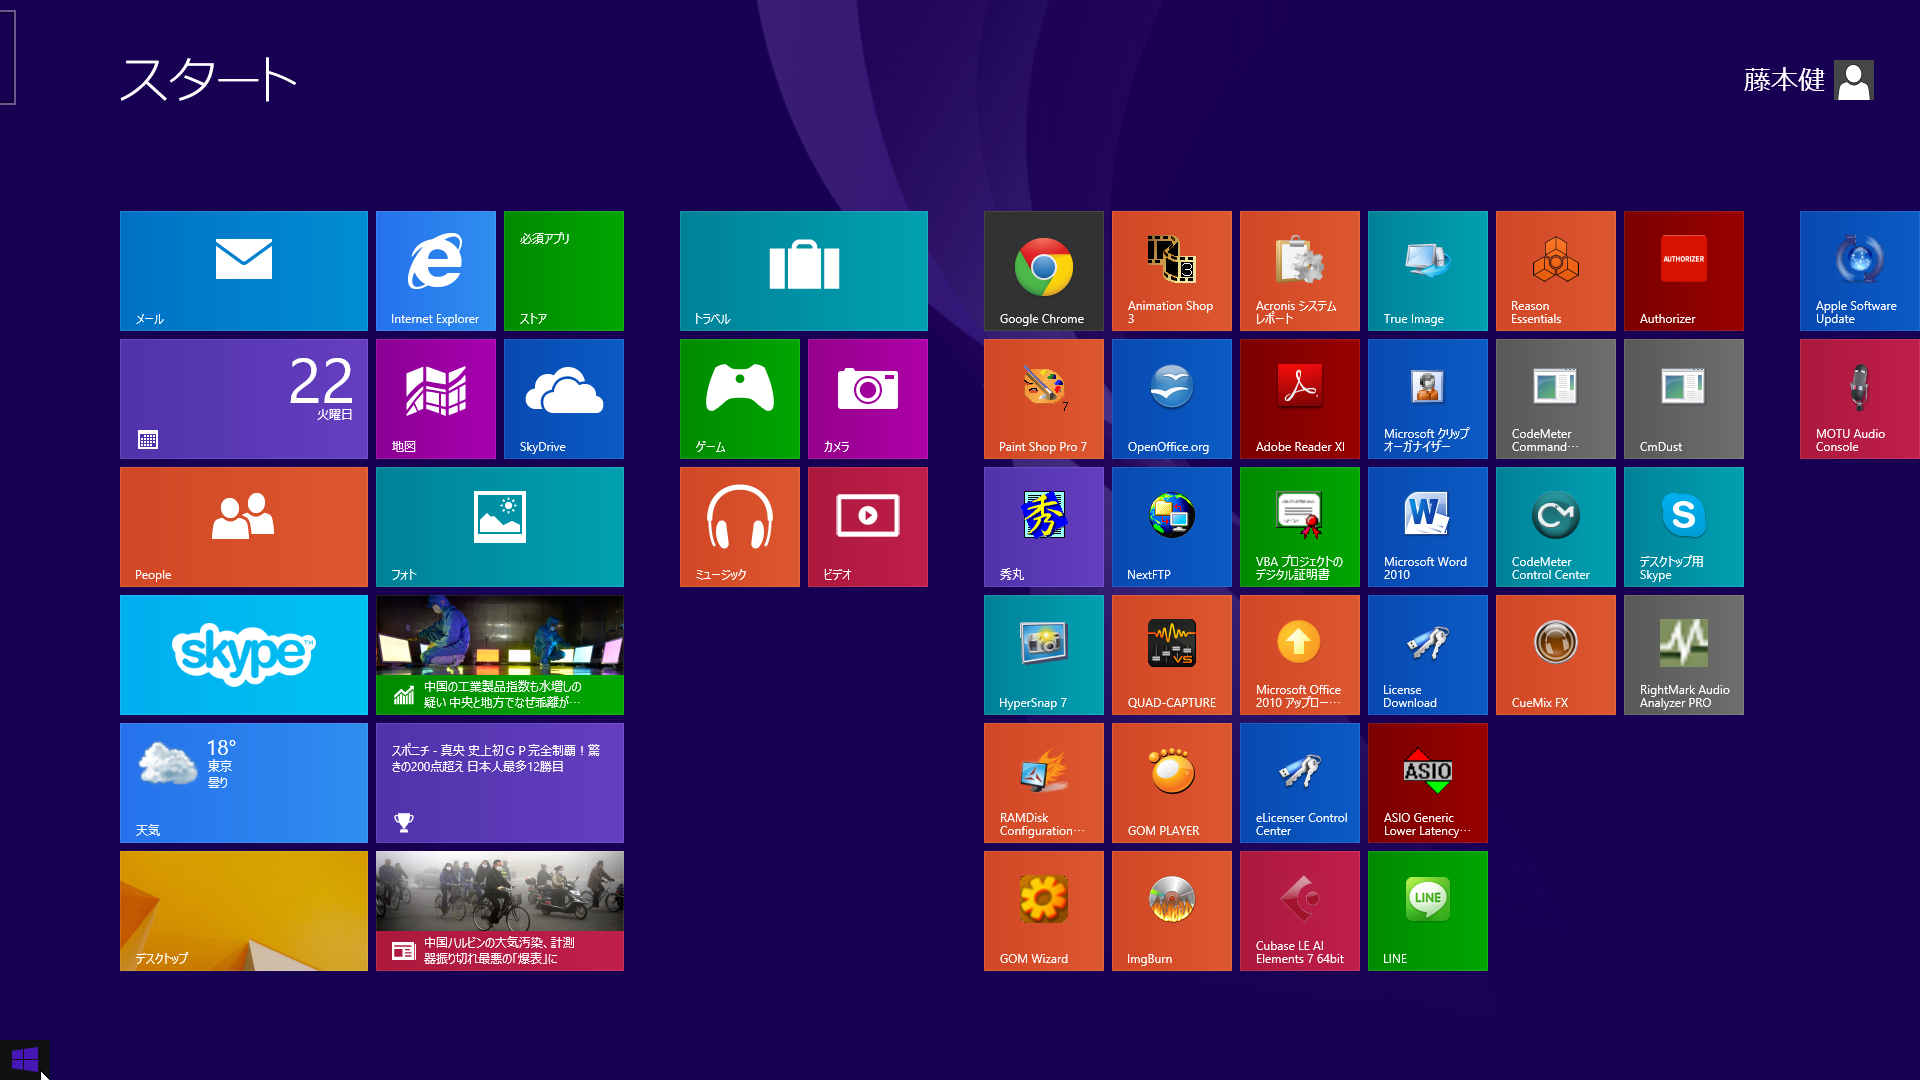1920x1080 pixels.
Task: Open the Authorizer tile
Action: tap(1684, 271)
